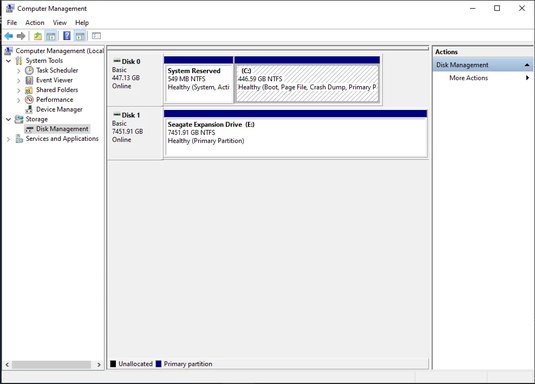Click the last toolbar icon after the separator
Image resolution: width=535 pixels, height=384 pixels.
[96, 35]
